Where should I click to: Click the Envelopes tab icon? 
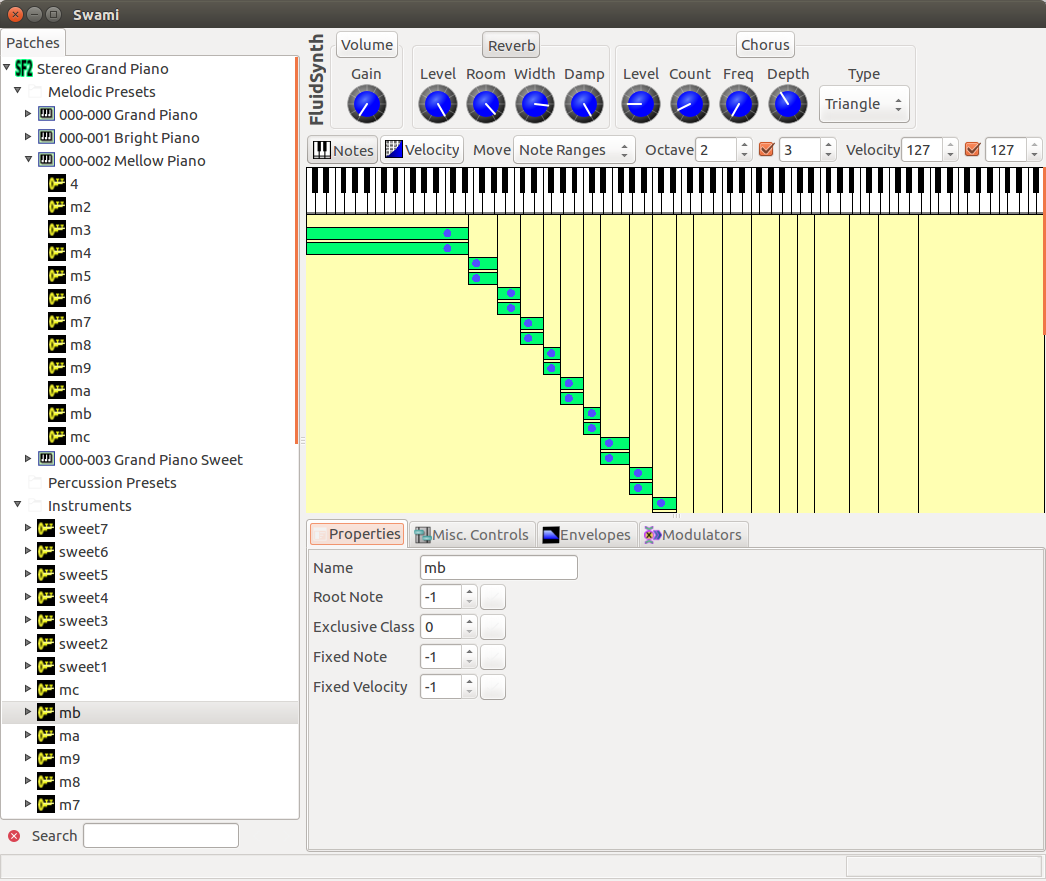point(550,535)
